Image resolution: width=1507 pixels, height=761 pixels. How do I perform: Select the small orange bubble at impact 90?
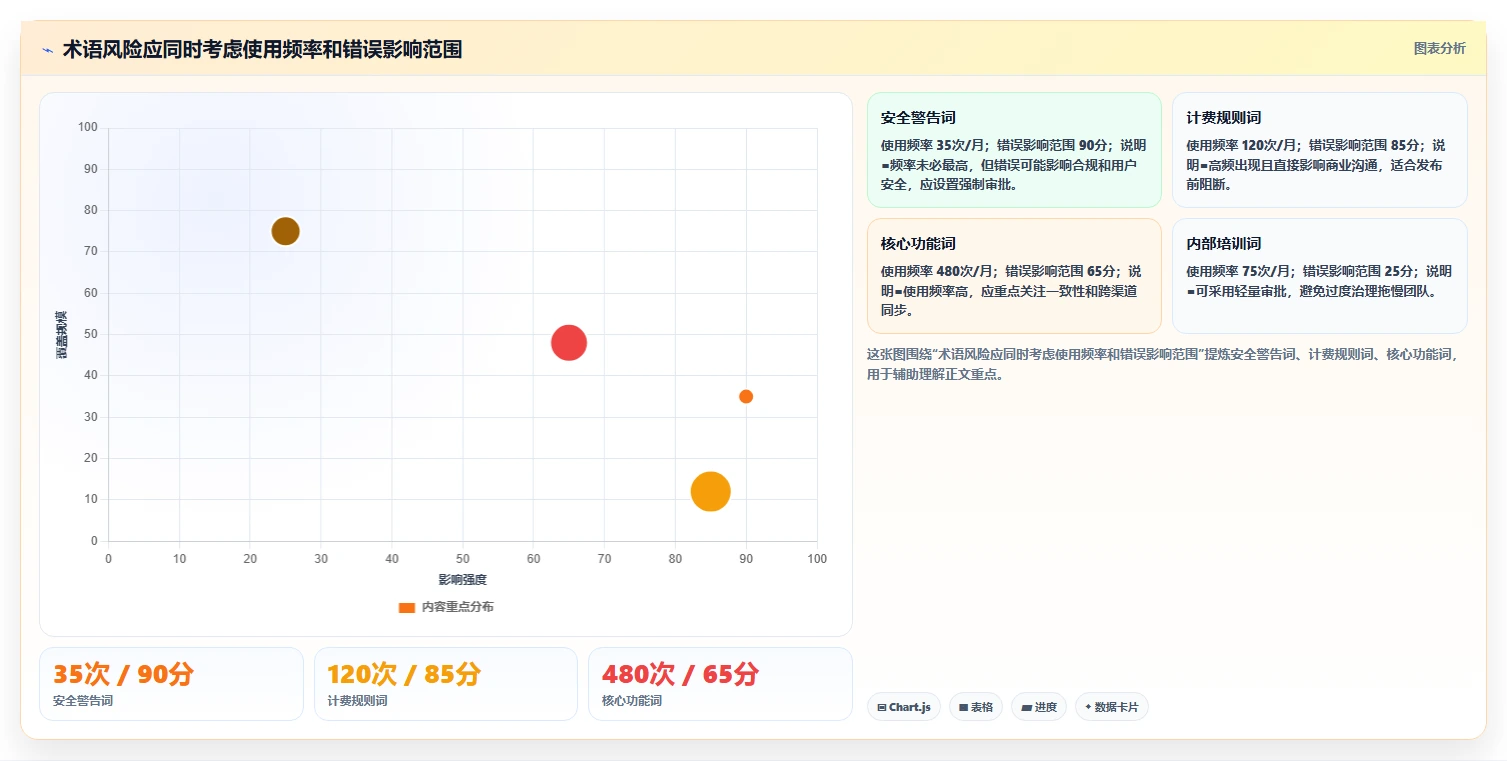click(x=746, y=396)
